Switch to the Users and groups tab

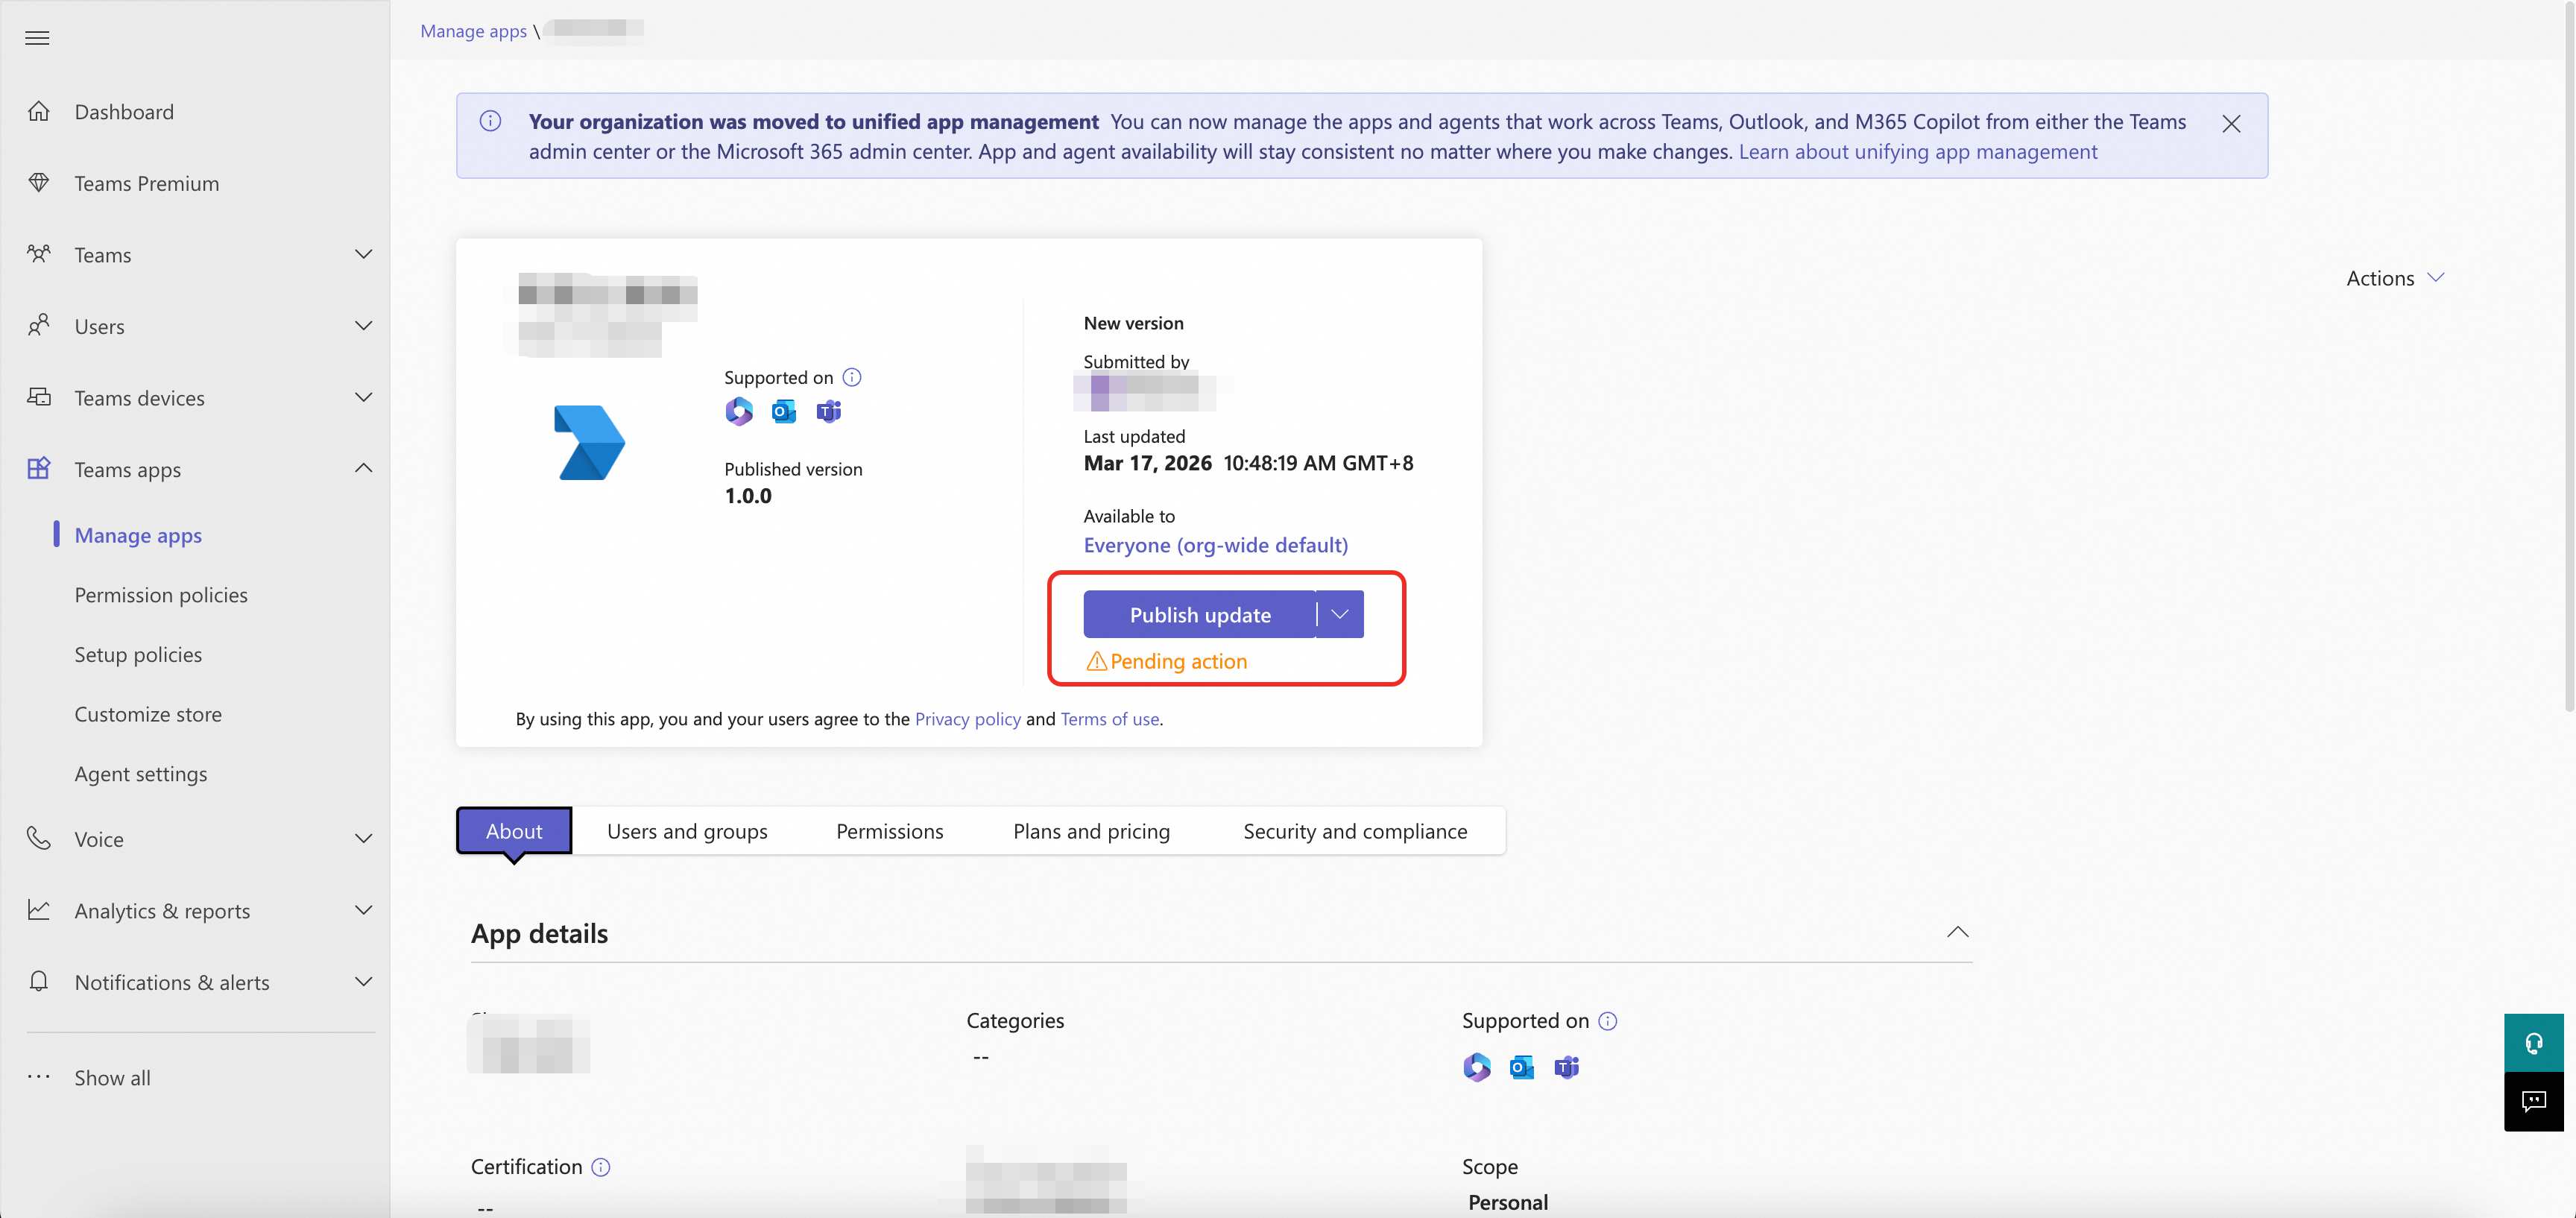pyautogui.click(x=687, y=831)
